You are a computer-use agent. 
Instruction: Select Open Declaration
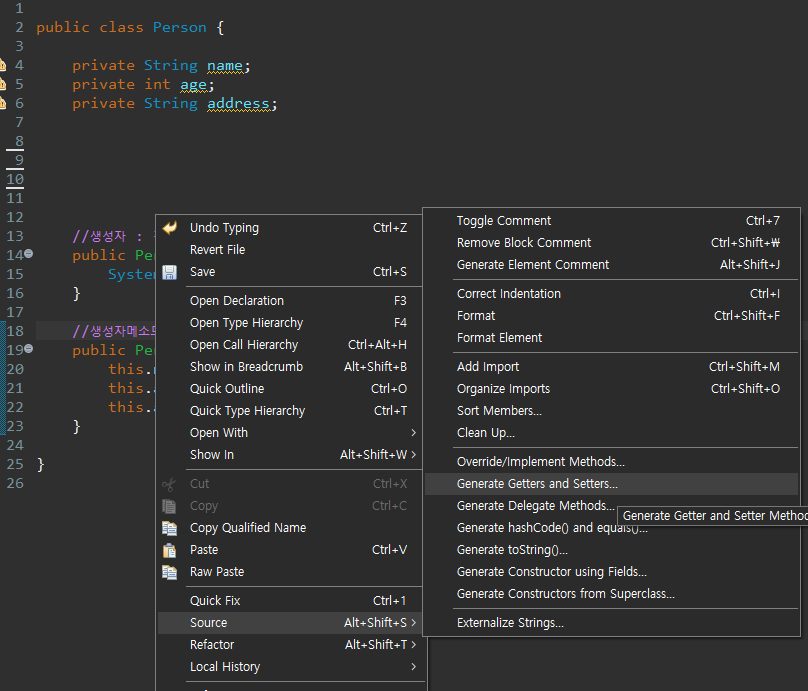(x=290, y=301)
